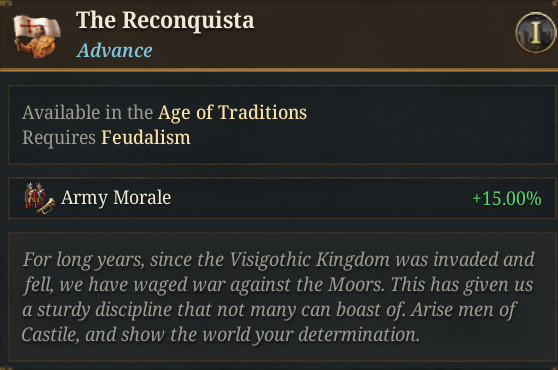Image resolution: width=558 pixels, height=370 pixels.
Task: Click the green +15.00% morale value
Action: click(x=507, y=199)
